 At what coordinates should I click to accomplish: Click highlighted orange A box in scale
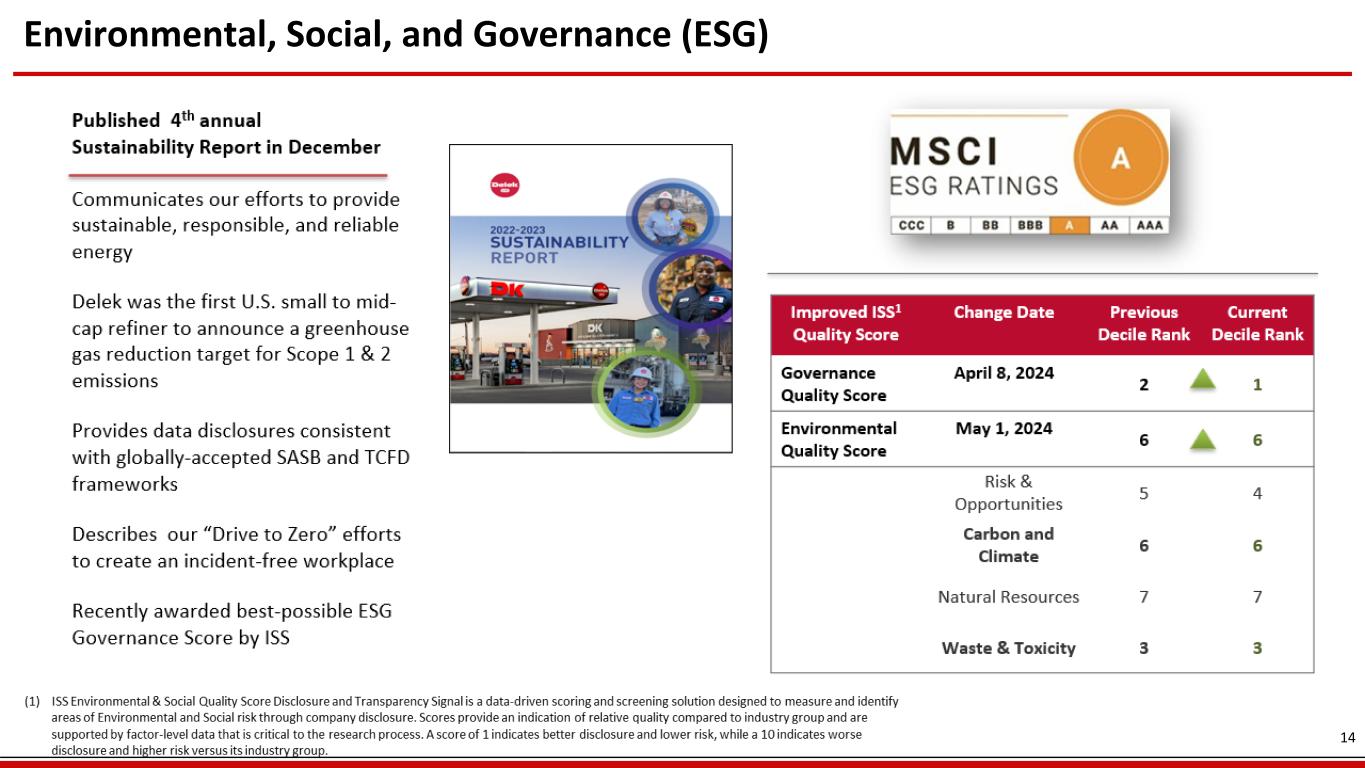pyautogui.click(x=1069, y=225)
